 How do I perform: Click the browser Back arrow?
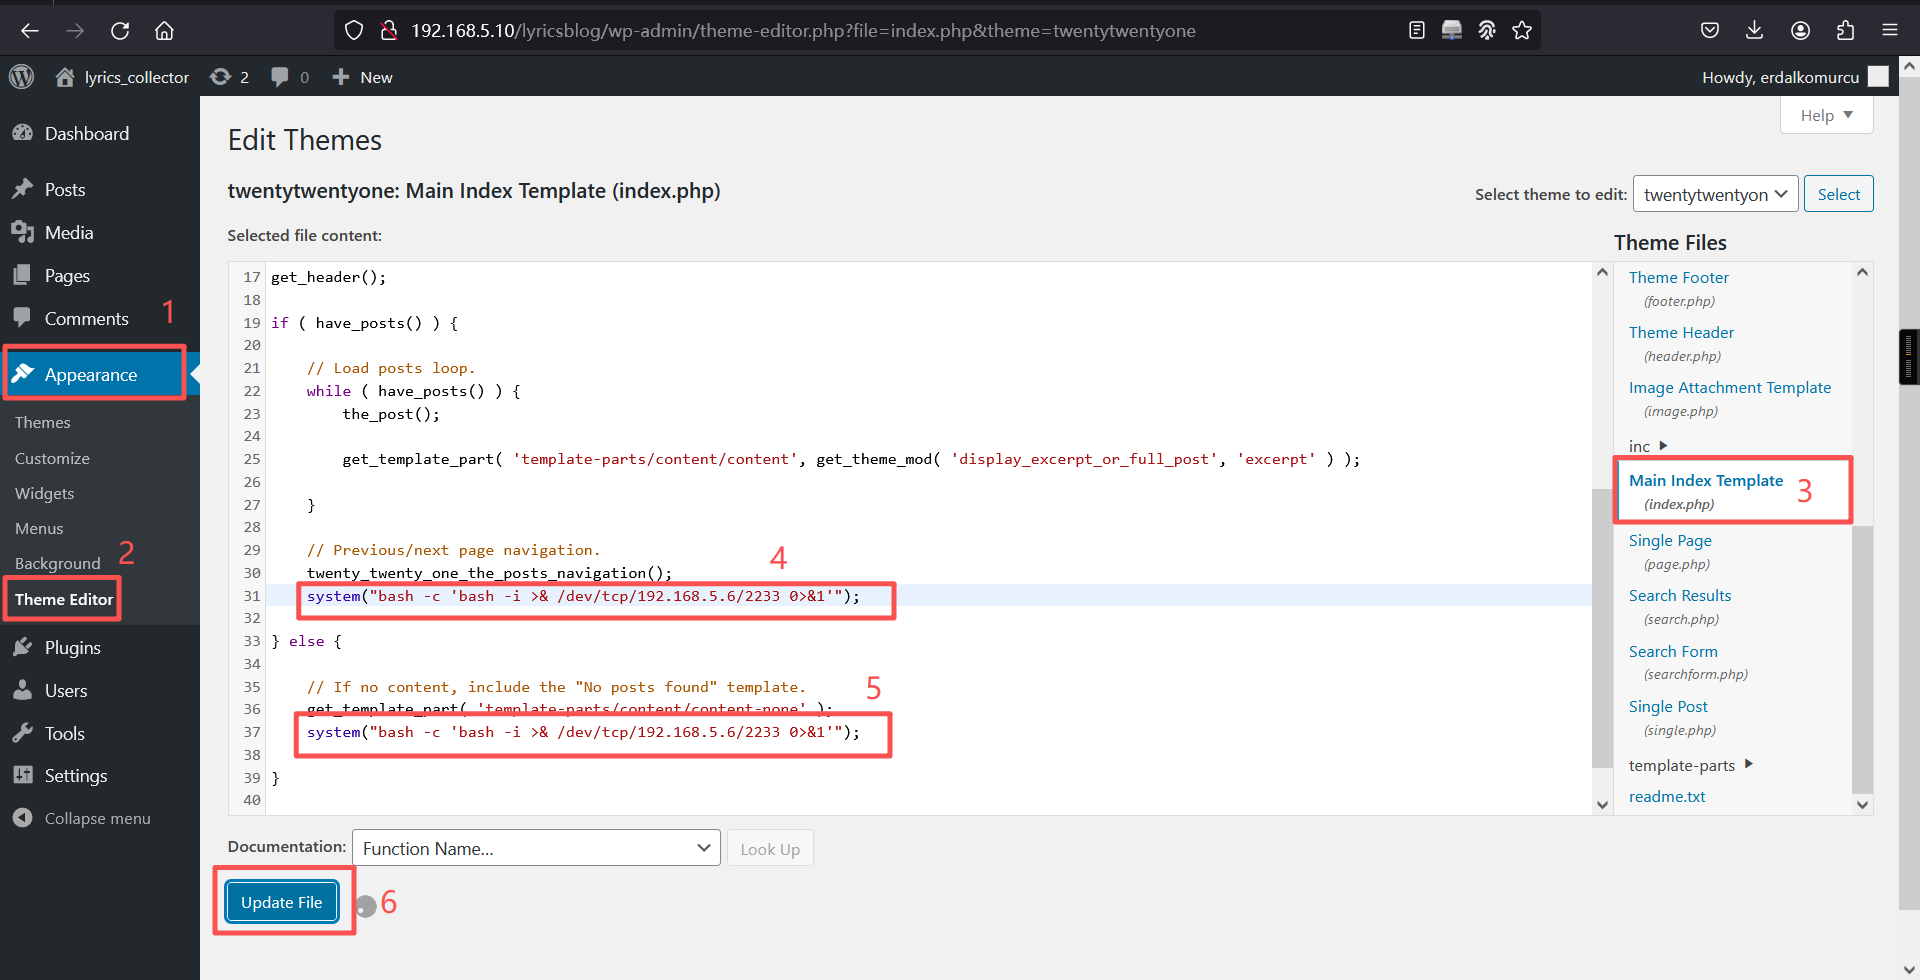click(x=30, y=31)
